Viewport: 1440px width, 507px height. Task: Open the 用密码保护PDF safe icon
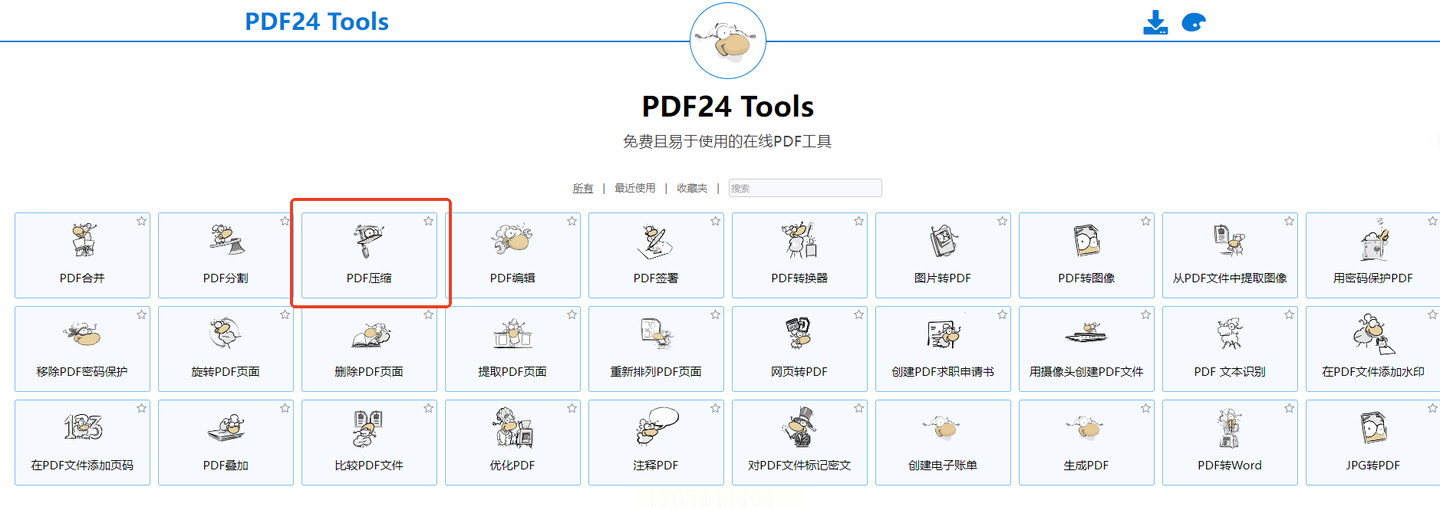pos(1373,241)
